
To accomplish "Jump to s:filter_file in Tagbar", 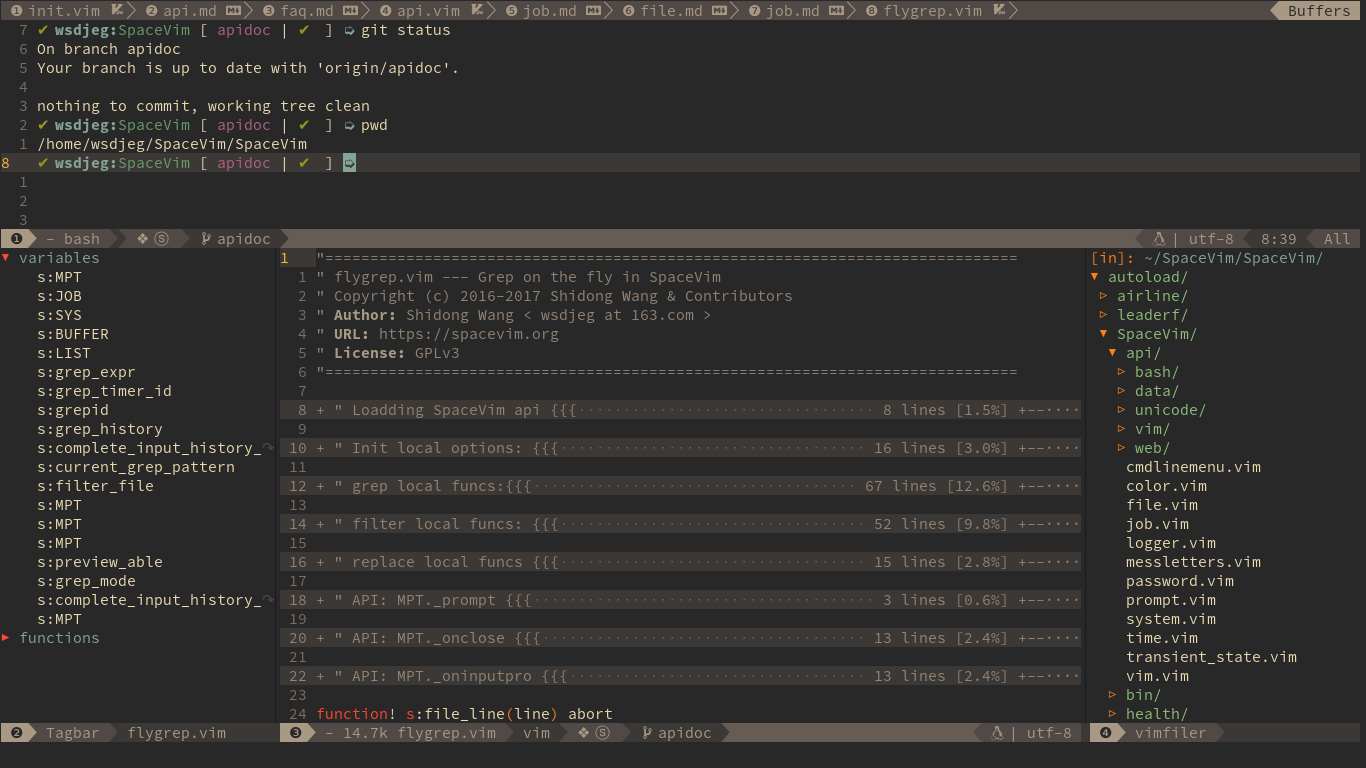I will point(95,486).
